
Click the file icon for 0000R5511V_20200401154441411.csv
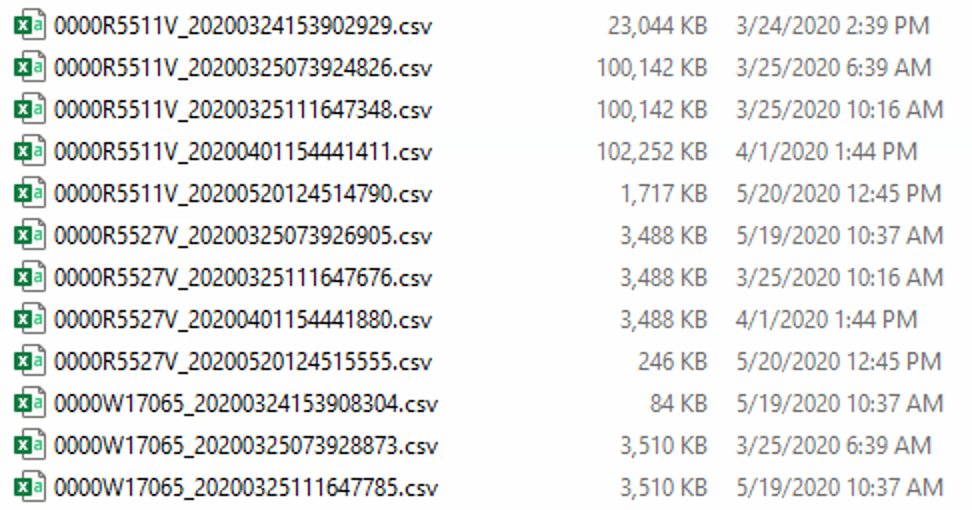pos(29,151)
